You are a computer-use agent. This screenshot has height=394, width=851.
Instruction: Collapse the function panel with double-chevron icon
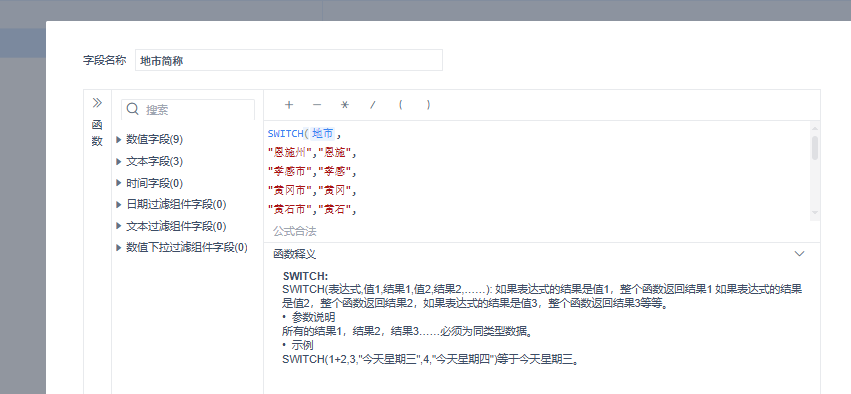click(97, 103)
